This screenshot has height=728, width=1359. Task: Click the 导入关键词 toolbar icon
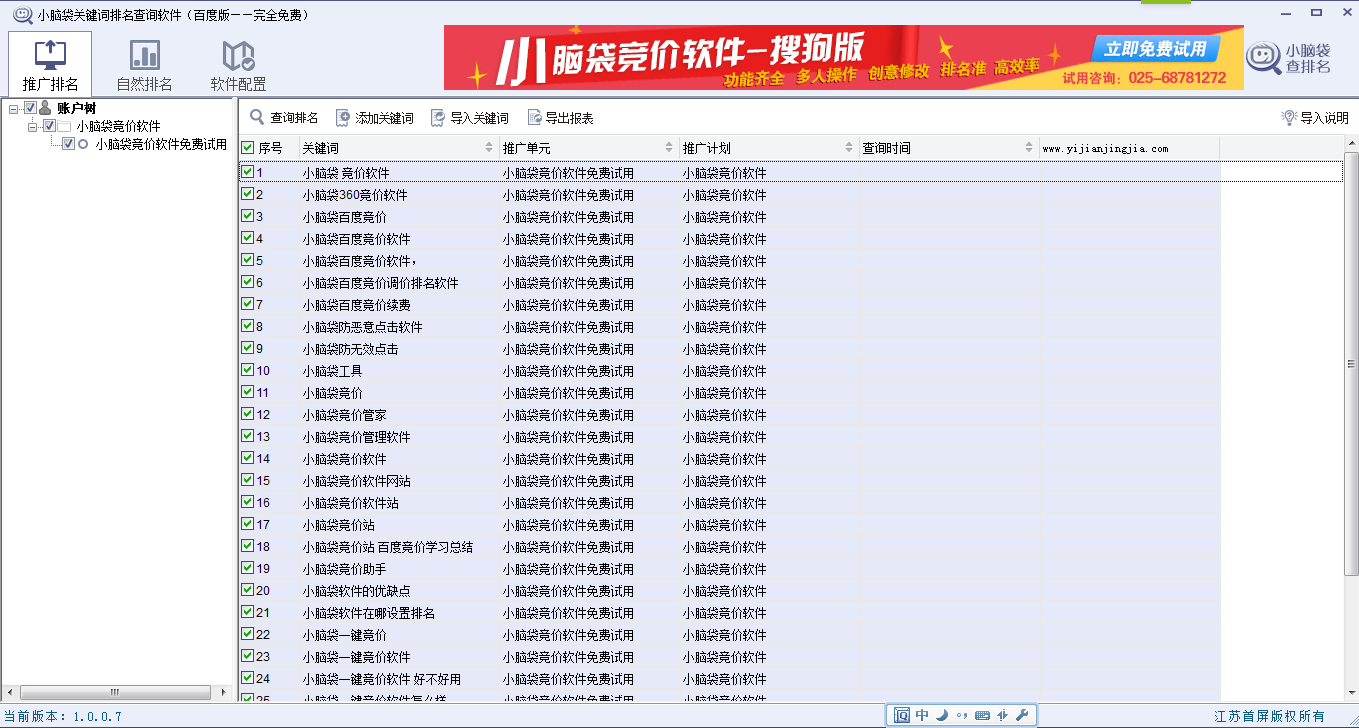[438, 117]
